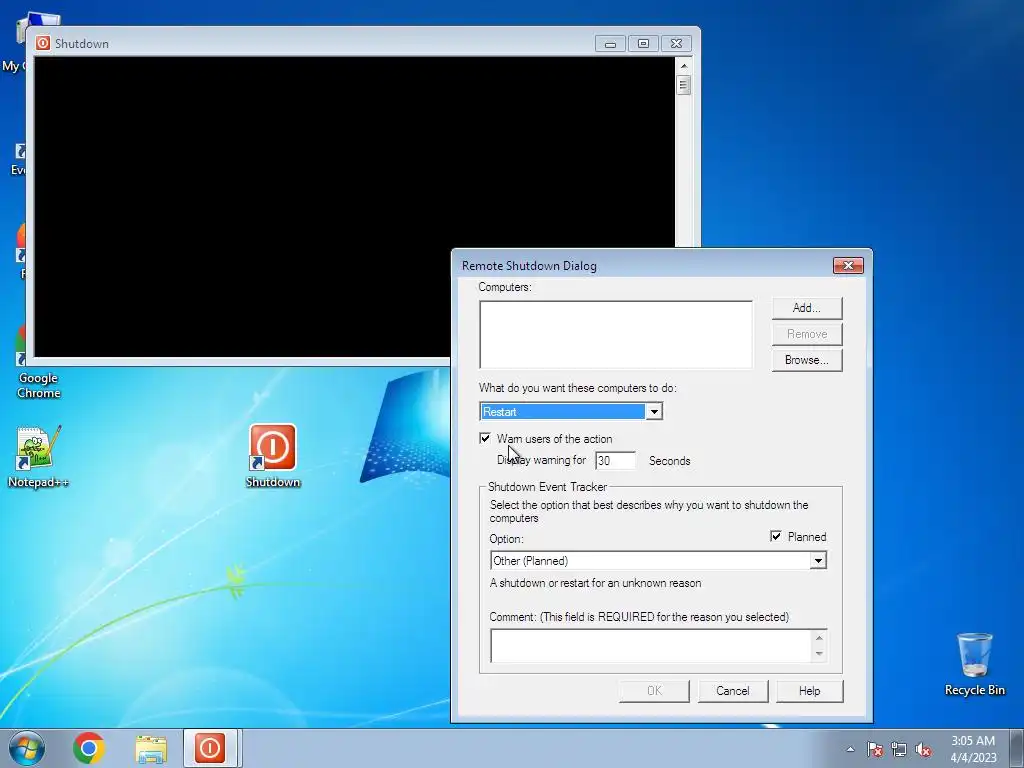
Task: Click the Browse... button
Action: (807, 360)
